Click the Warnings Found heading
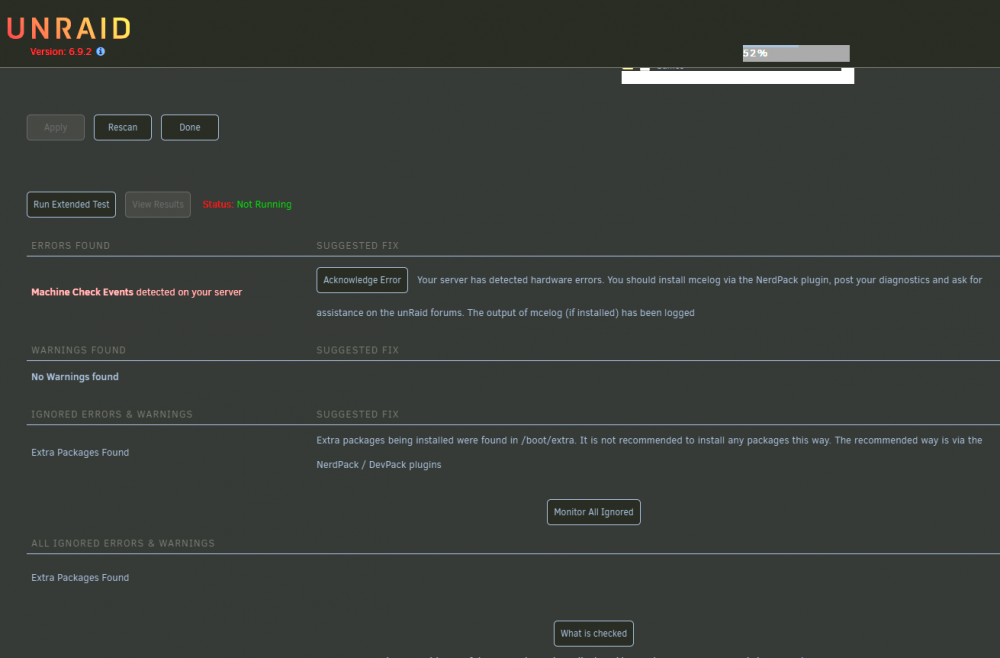 click(x=78, y=350)
